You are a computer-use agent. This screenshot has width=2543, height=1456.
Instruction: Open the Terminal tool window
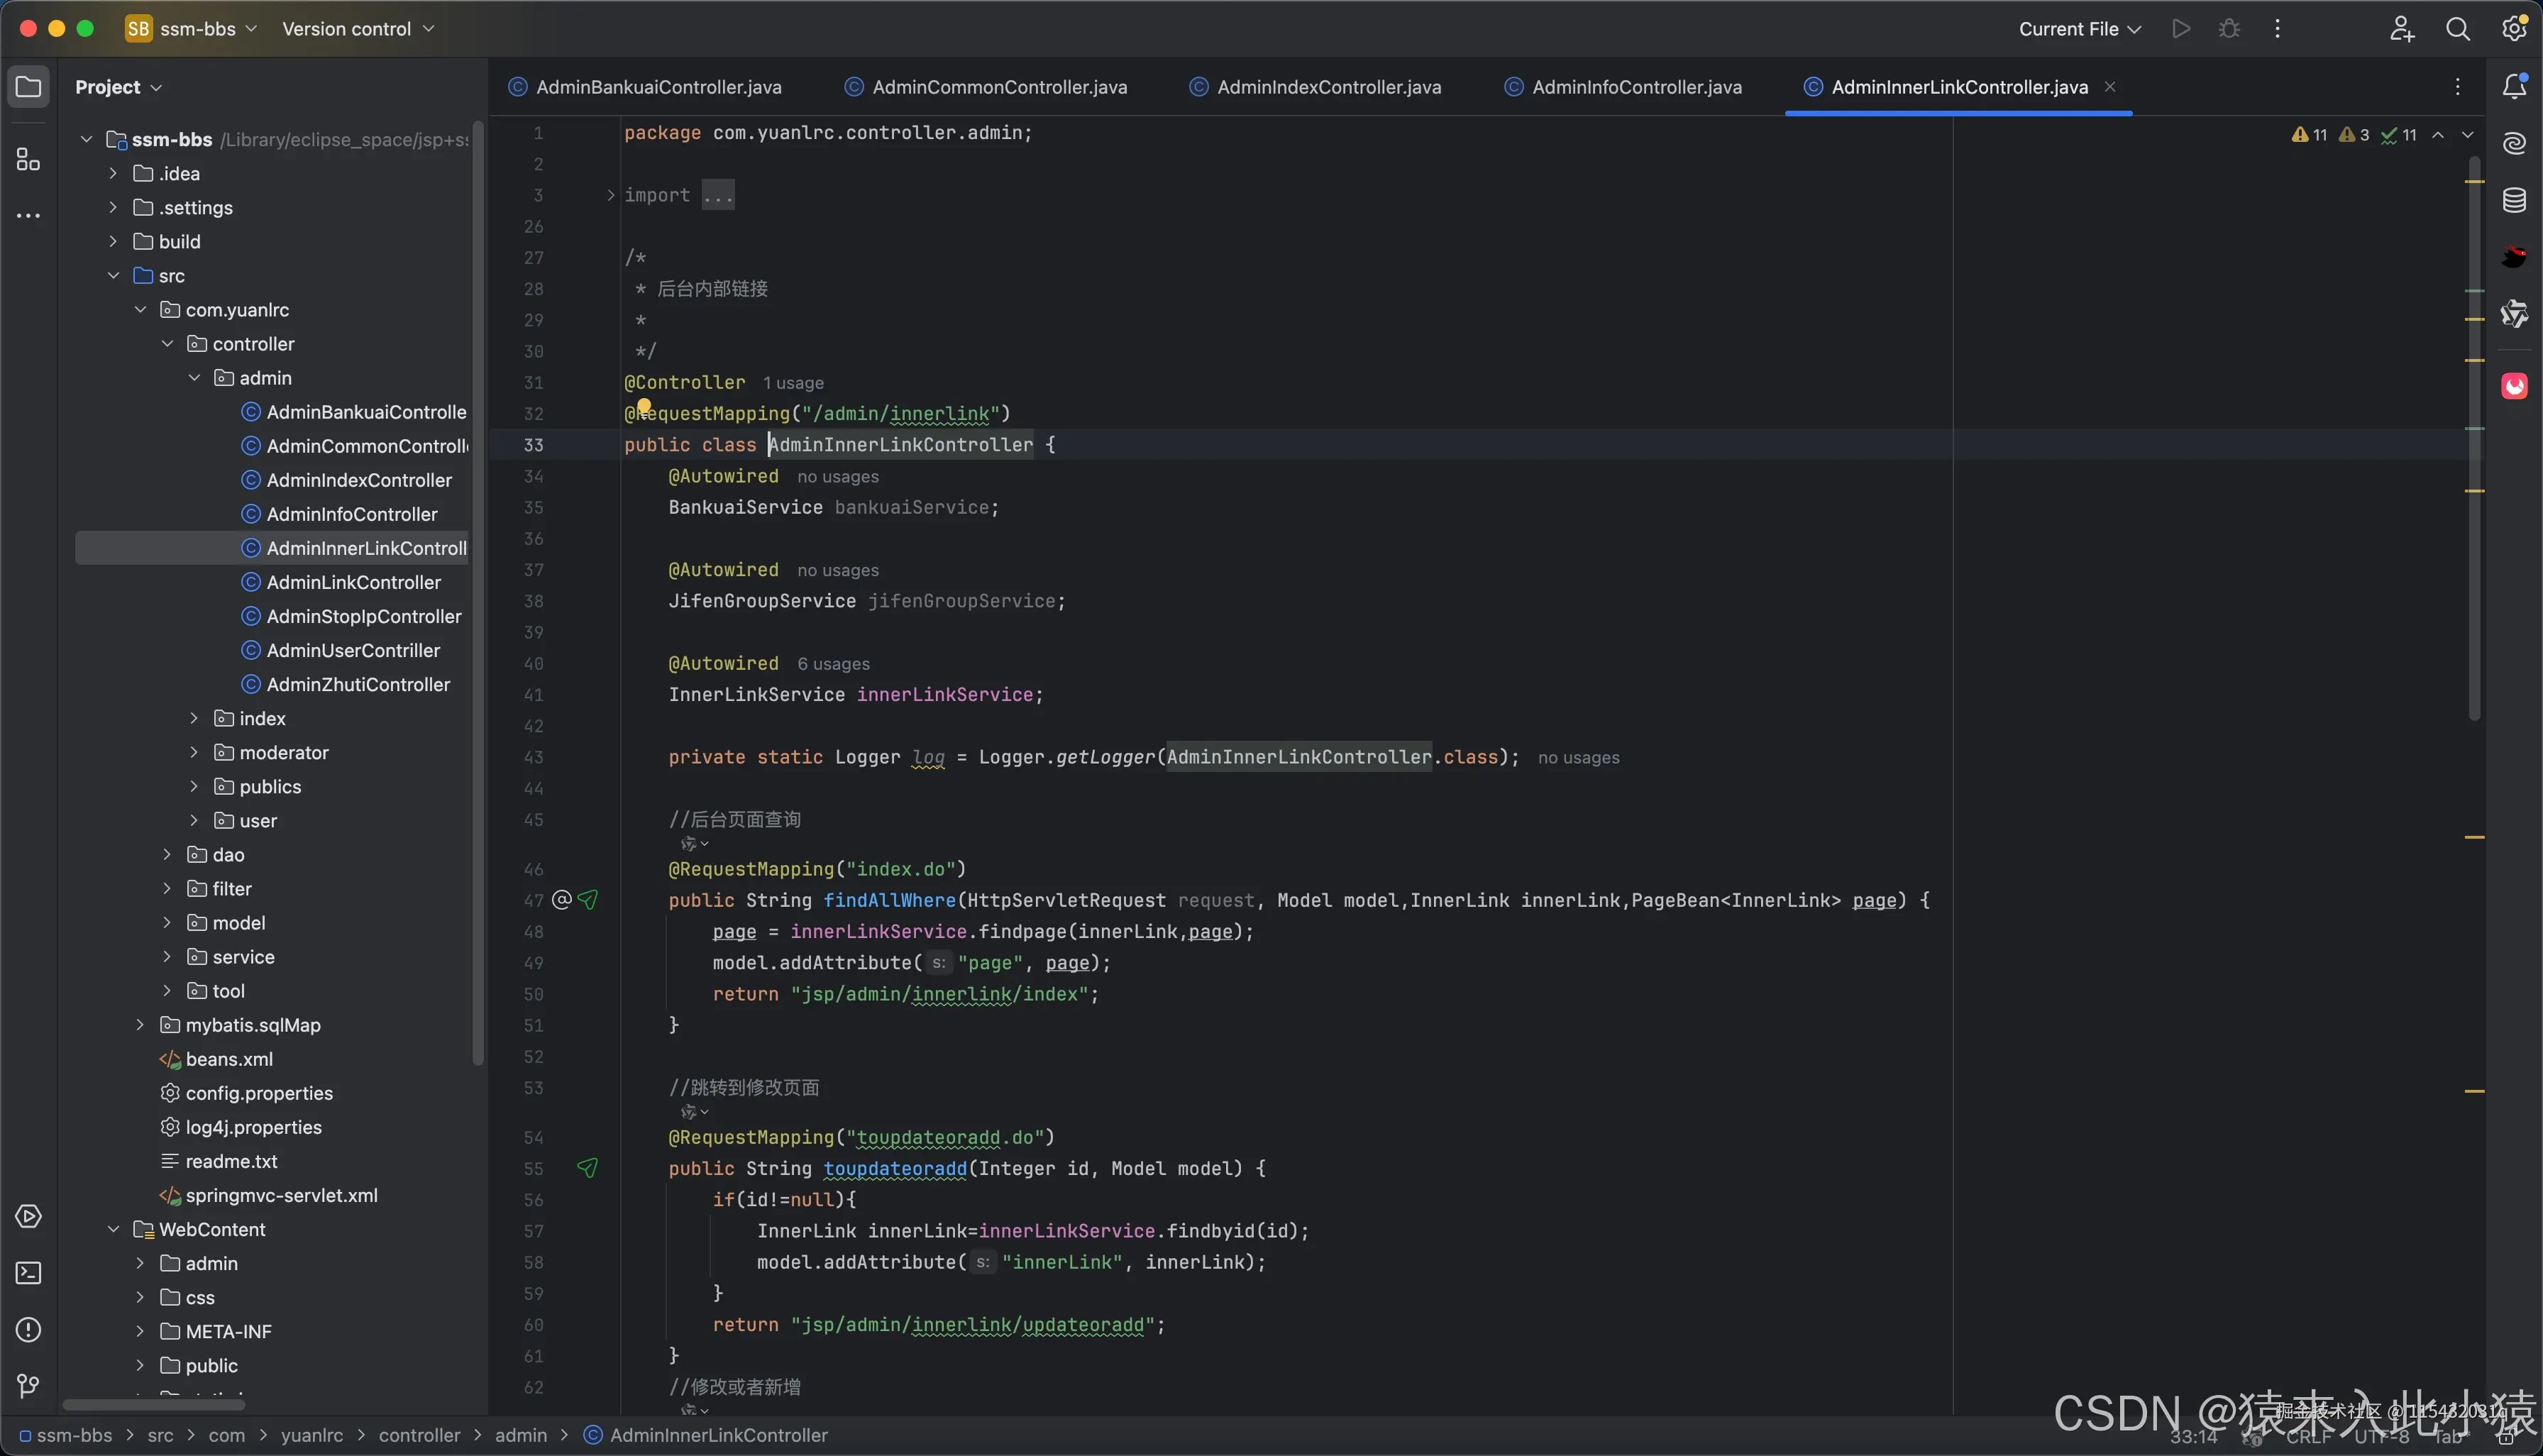pos(28,1273)
